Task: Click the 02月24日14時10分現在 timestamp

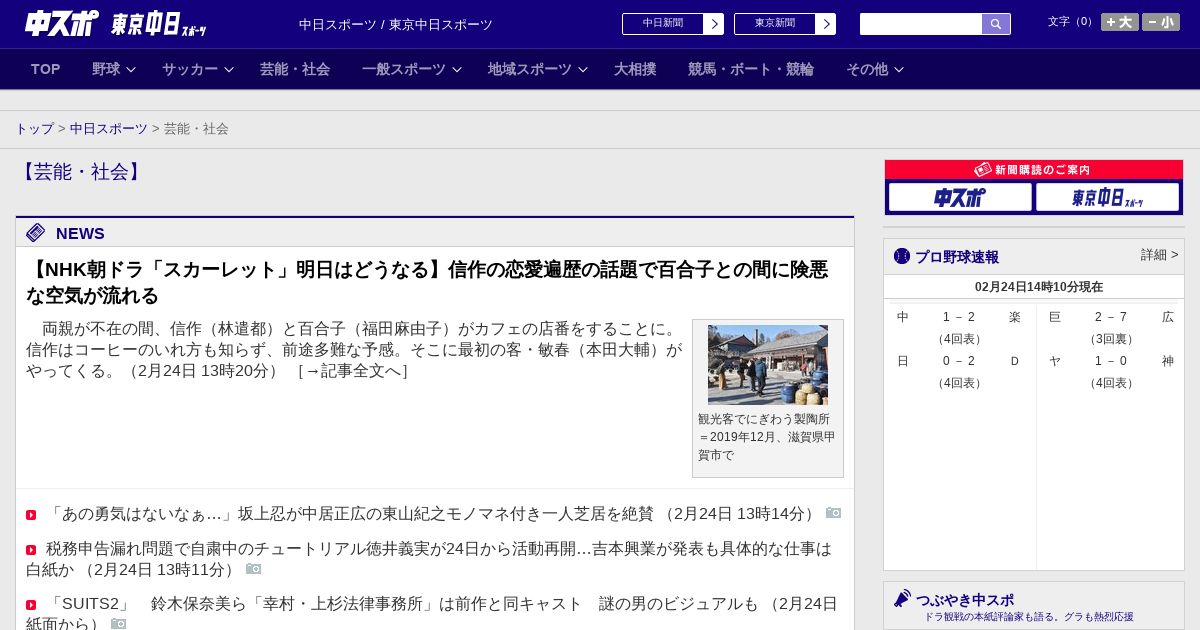Action: [x=1039, y=287]
